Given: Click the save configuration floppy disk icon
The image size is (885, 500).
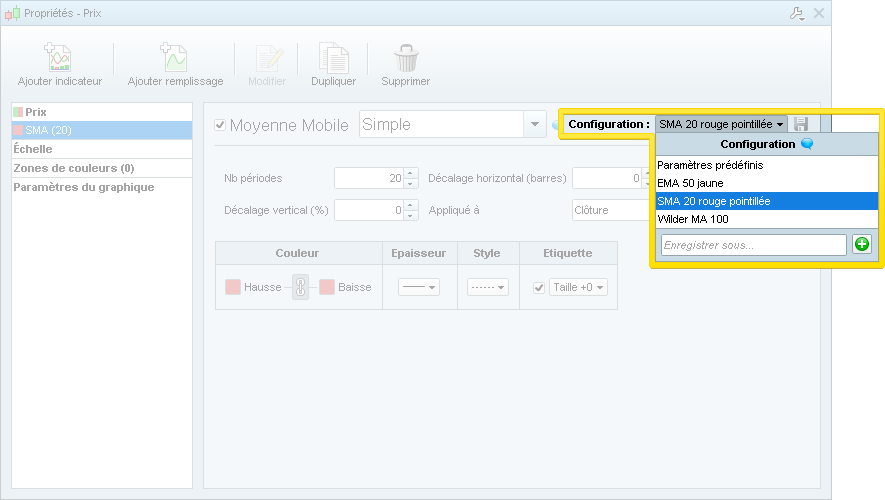Looking at the screenshot, I should coord(801,124).
